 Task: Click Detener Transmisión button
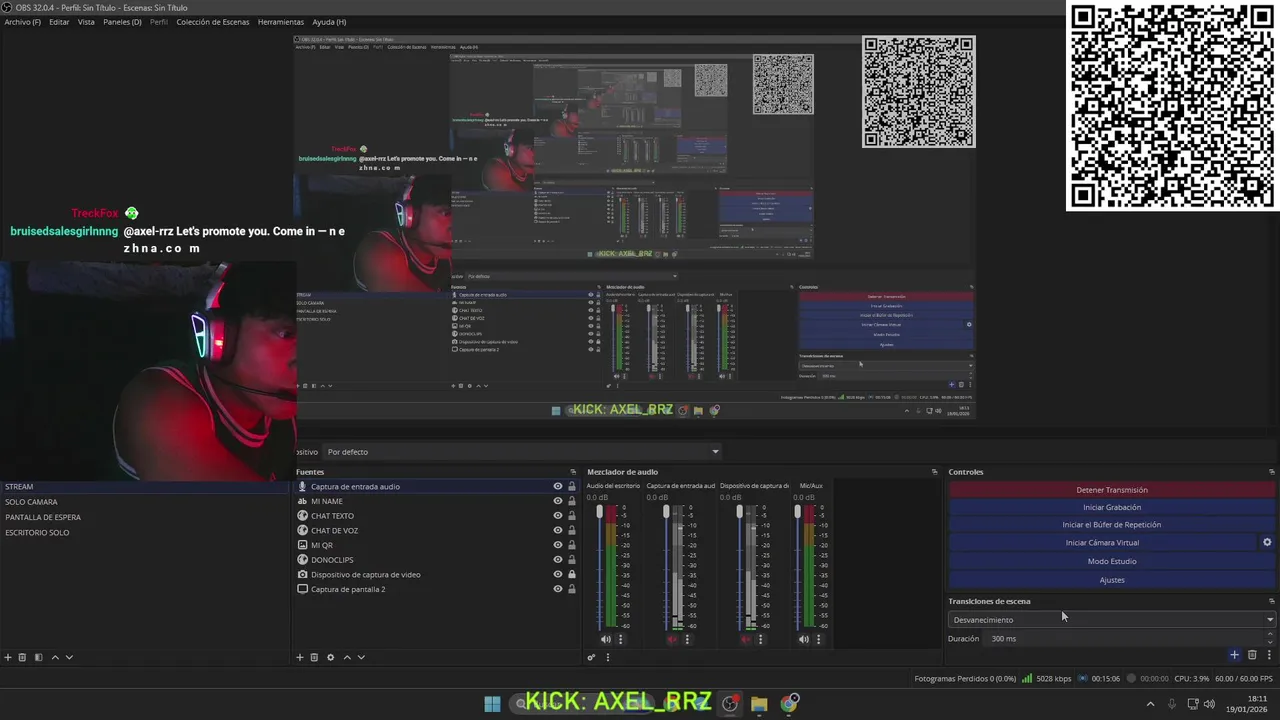pyautogui.click(x=1112, y=490)
